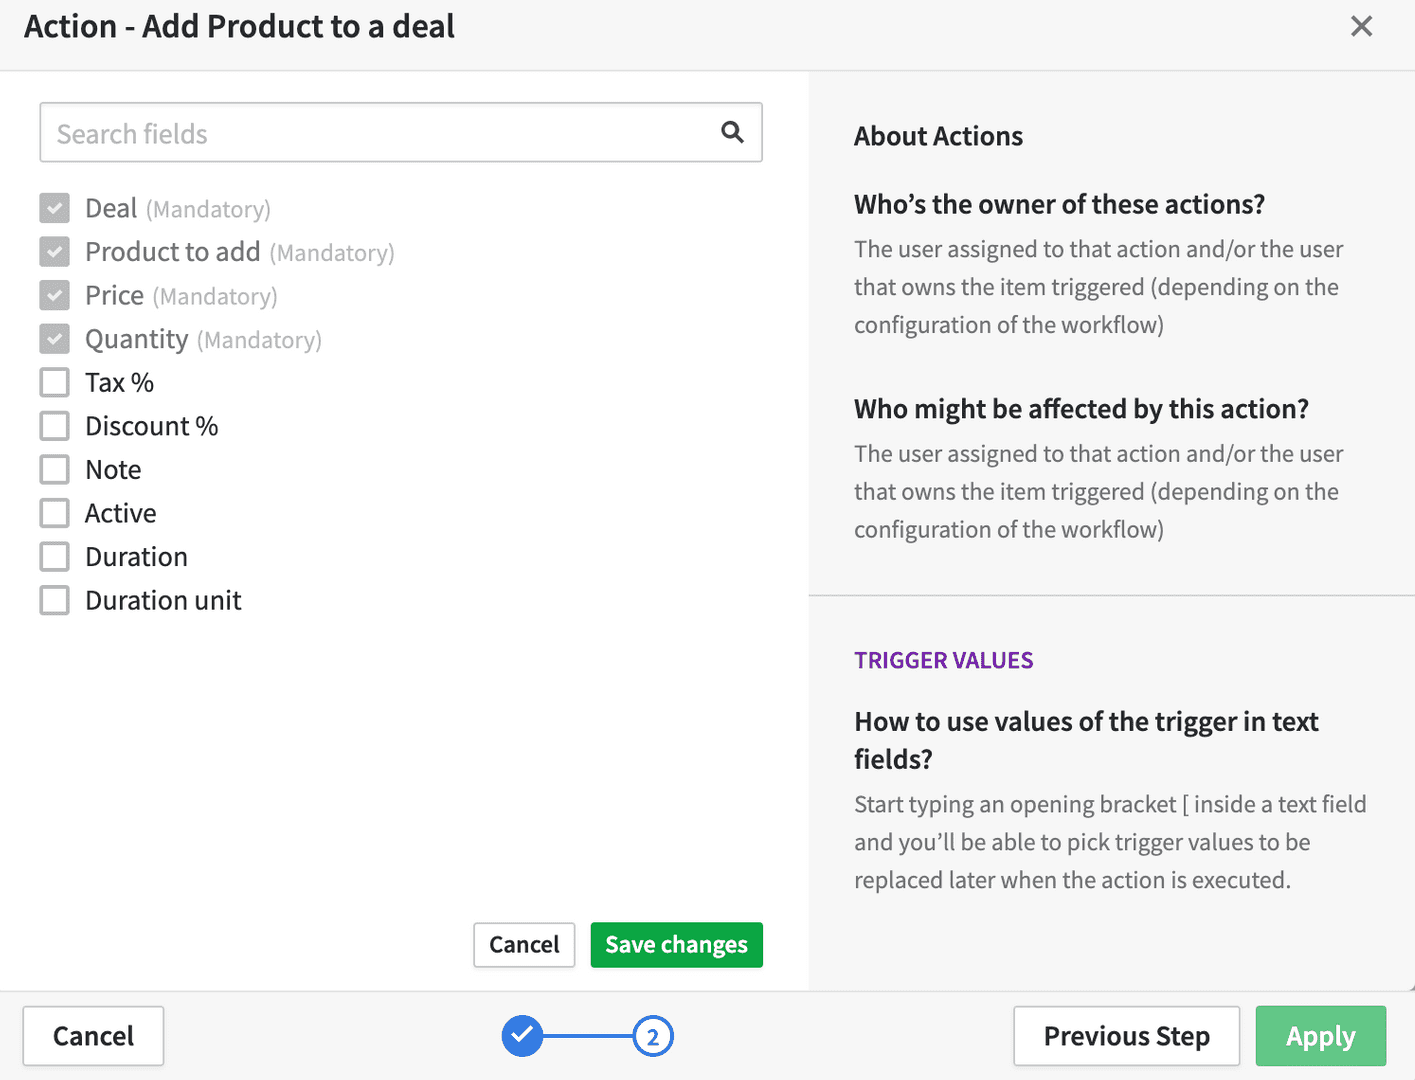Cancel the whole action dialog
The height and width of the screenshot is (1080, 1415).
(x=93, y=1036)
